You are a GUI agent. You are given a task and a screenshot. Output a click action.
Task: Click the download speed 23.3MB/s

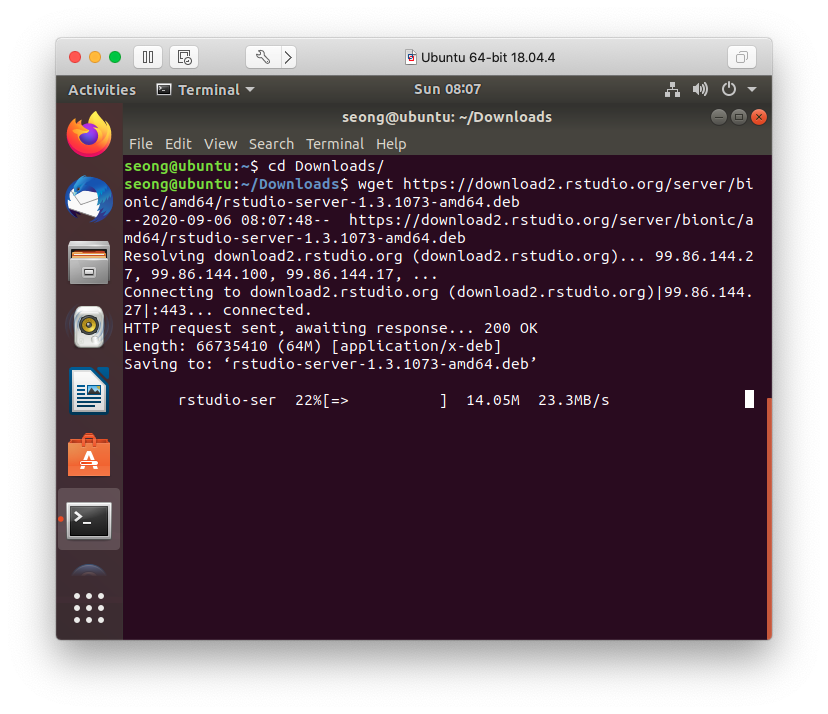(573, 400)
